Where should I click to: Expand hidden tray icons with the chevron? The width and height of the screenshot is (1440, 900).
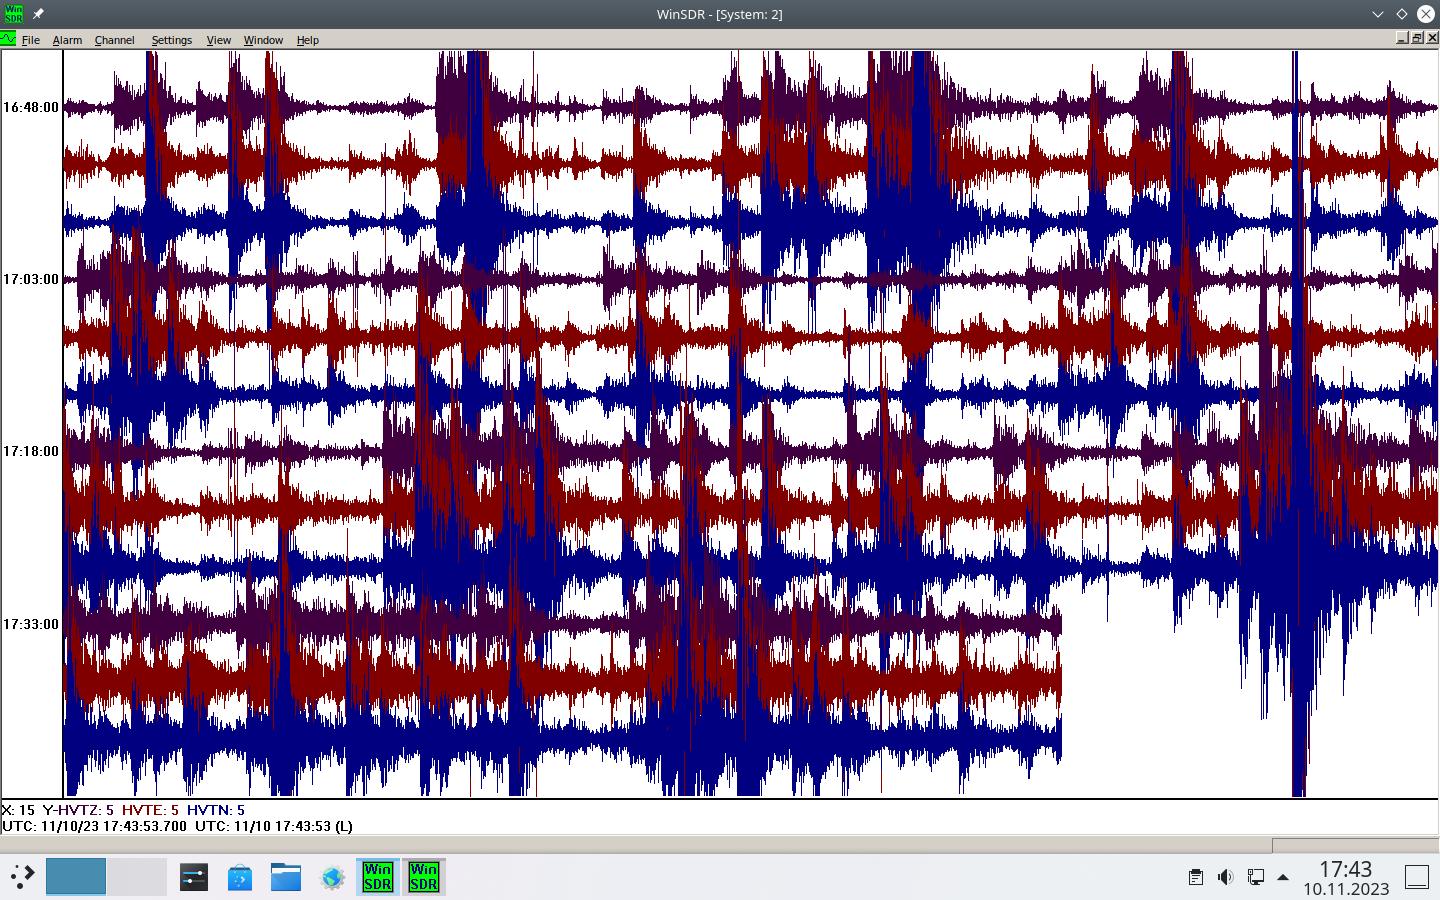click(1282, 877)
